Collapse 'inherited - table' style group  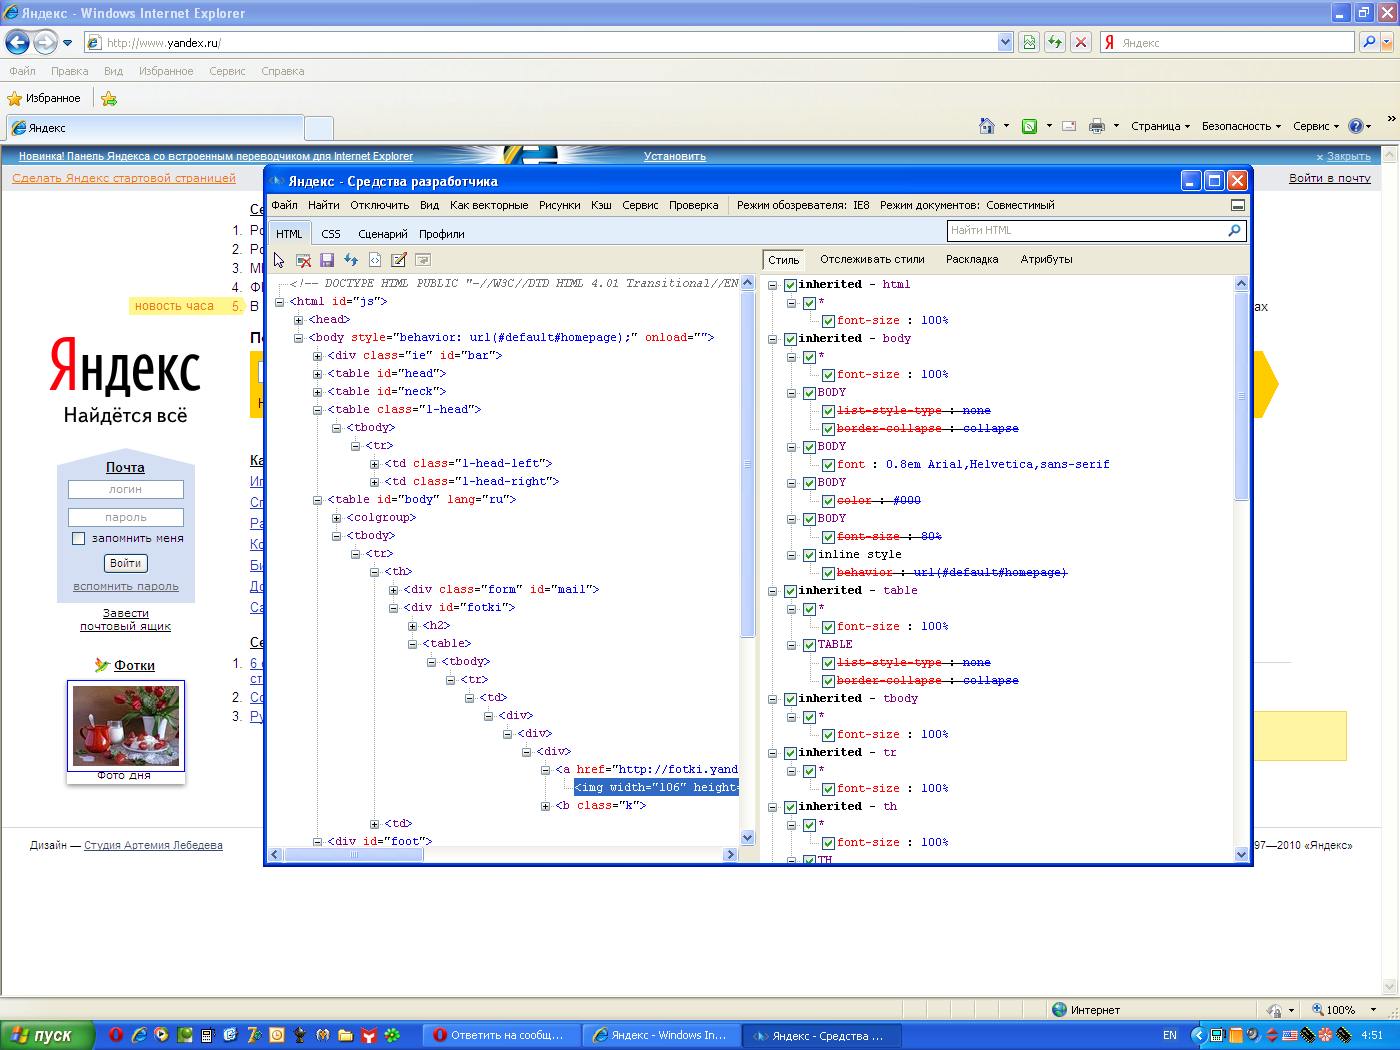pyautogui.click(x=773, y=591)
